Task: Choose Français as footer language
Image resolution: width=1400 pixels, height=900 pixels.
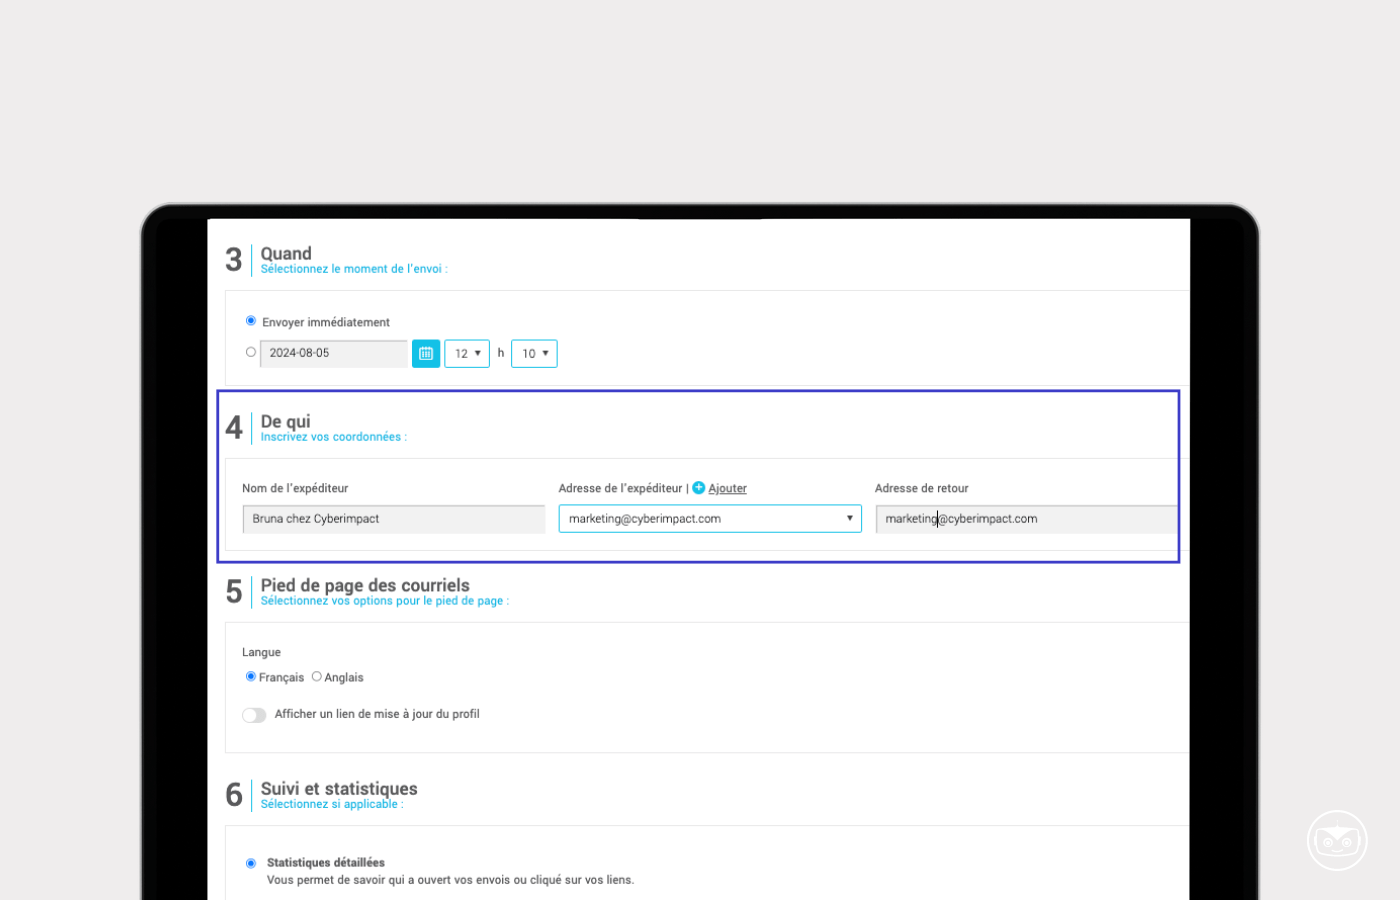Action: [251, 677]
